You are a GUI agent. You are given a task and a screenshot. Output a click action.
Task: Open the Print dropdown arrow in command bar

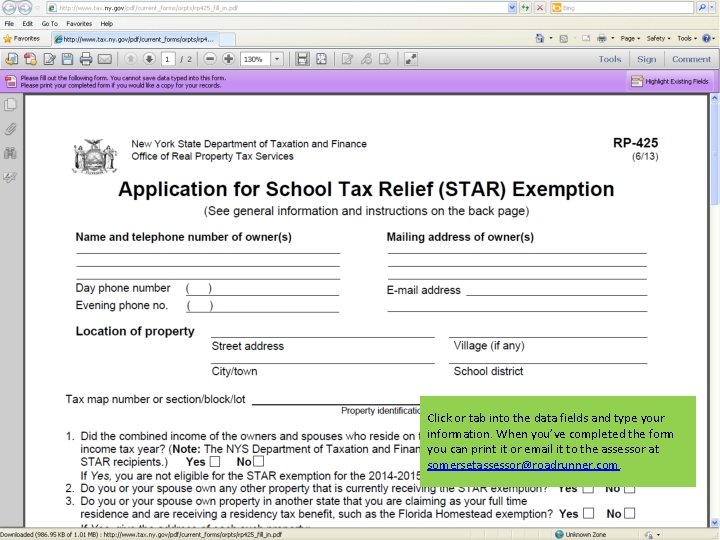[613, 39]
